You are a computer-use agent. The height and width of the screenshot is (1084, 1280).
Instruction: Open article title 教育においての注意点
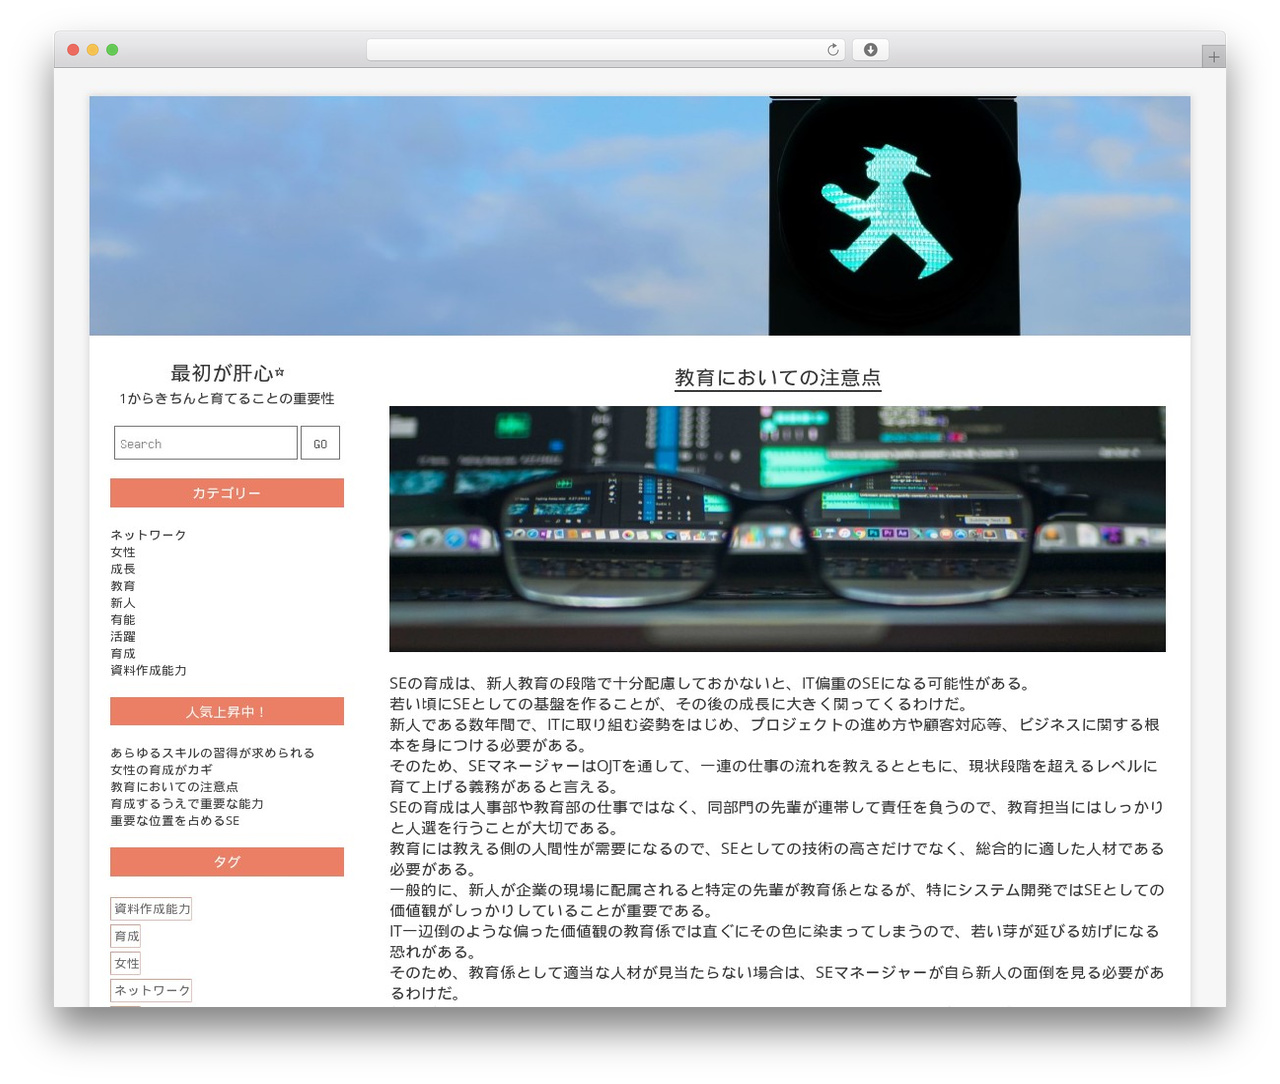point(777,378)
